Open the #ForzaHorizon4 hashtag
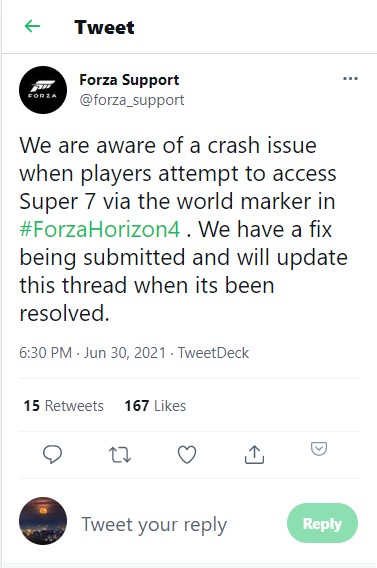Image resolution: width=377 pixels, height=568 pixels. (x=100, y=229)
